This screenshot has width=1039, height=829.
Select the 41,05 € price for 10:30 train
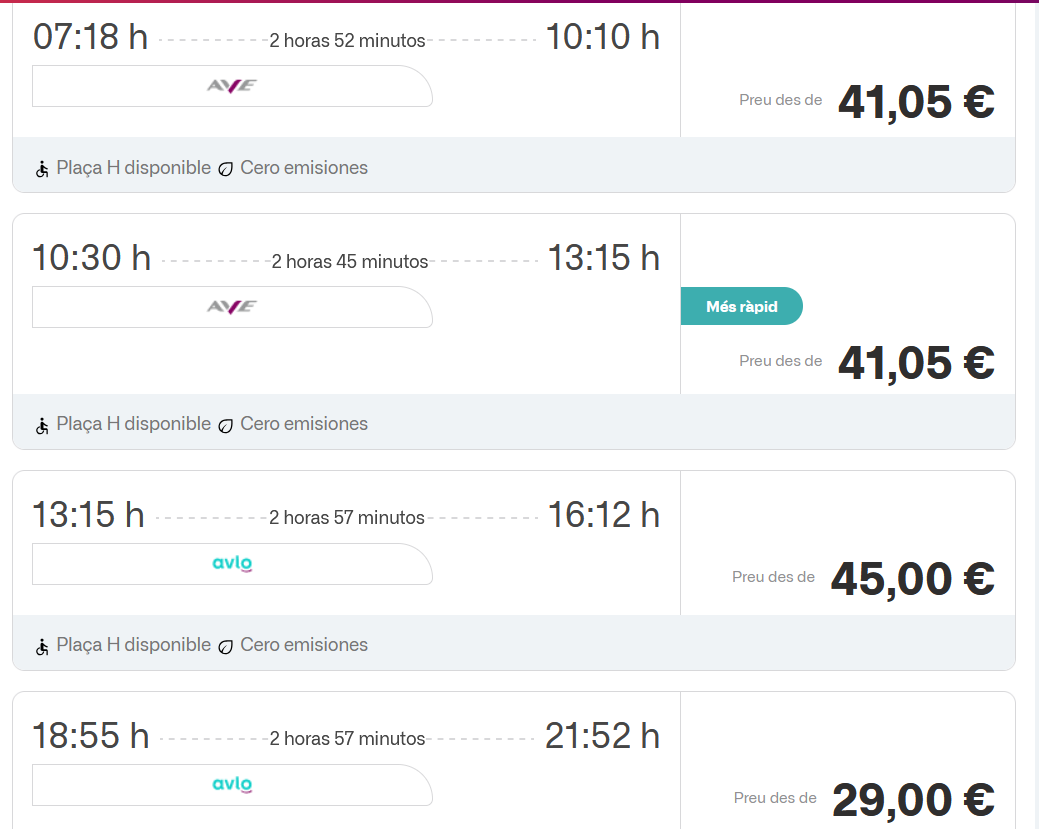click(915, 362)
